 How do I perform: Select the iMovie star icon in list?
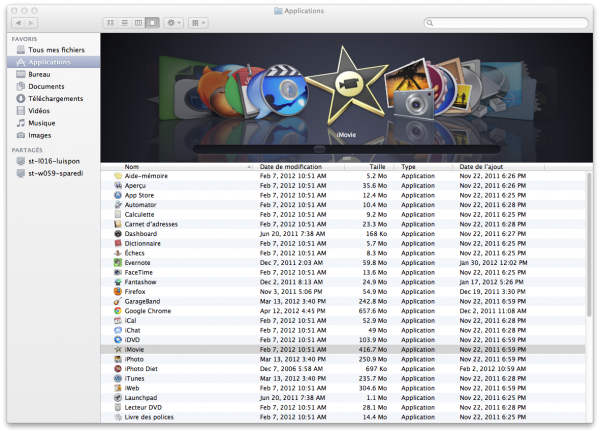point(118,350)
